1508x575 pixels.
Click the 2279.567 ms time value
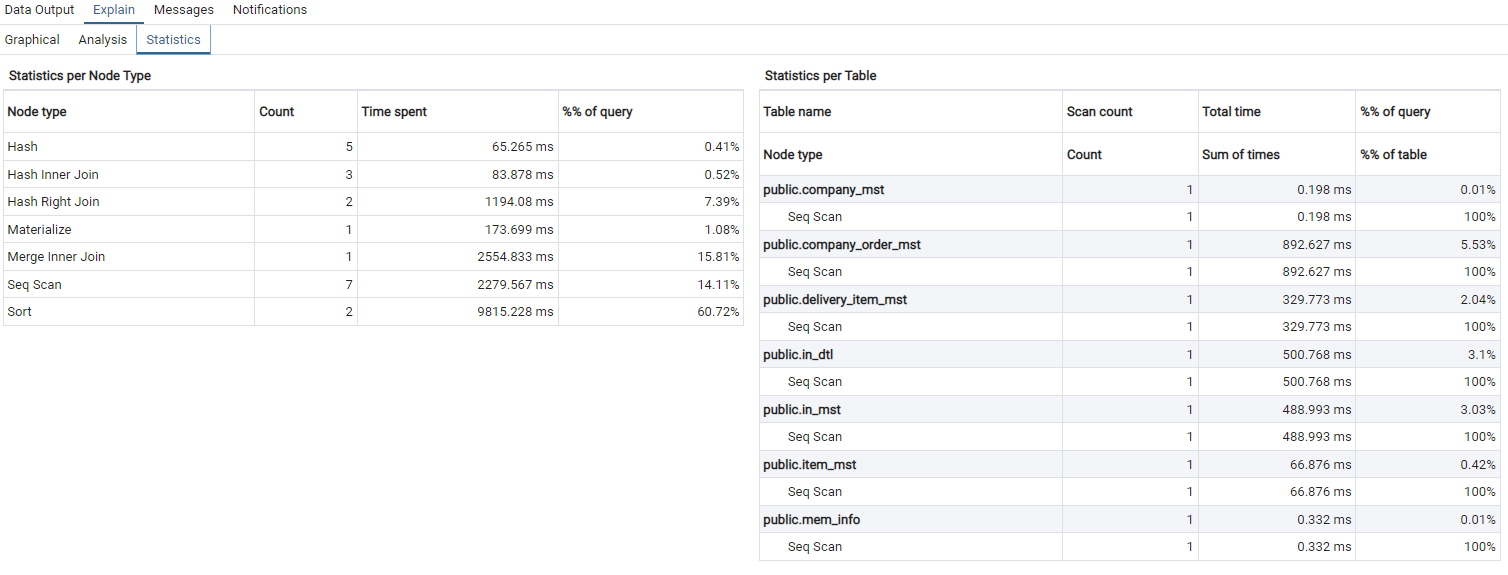[516, 285]
